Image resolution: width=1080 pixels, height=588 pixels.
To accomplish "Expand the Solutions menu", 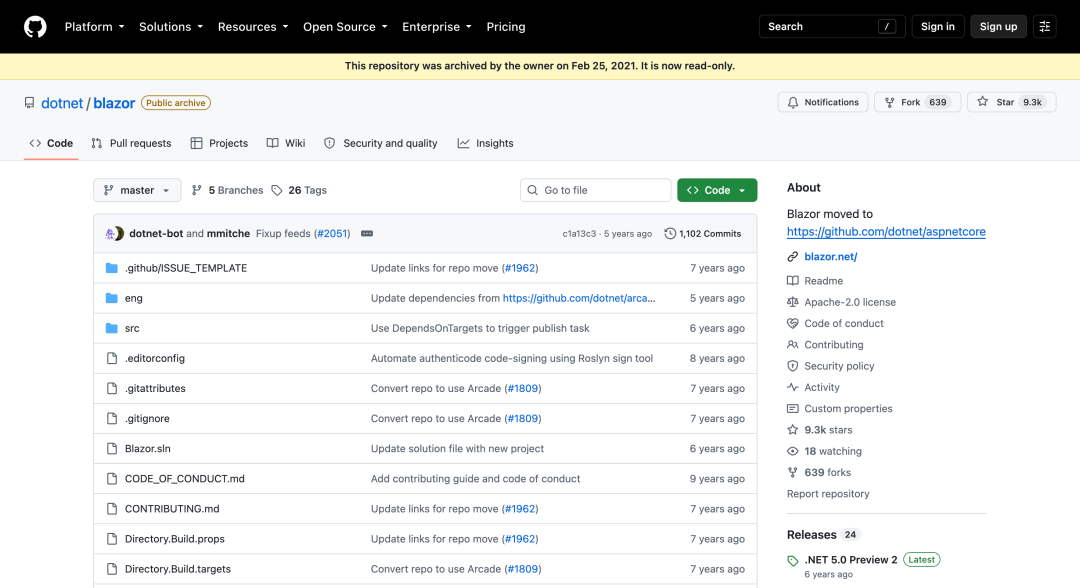I will [171, 27].
